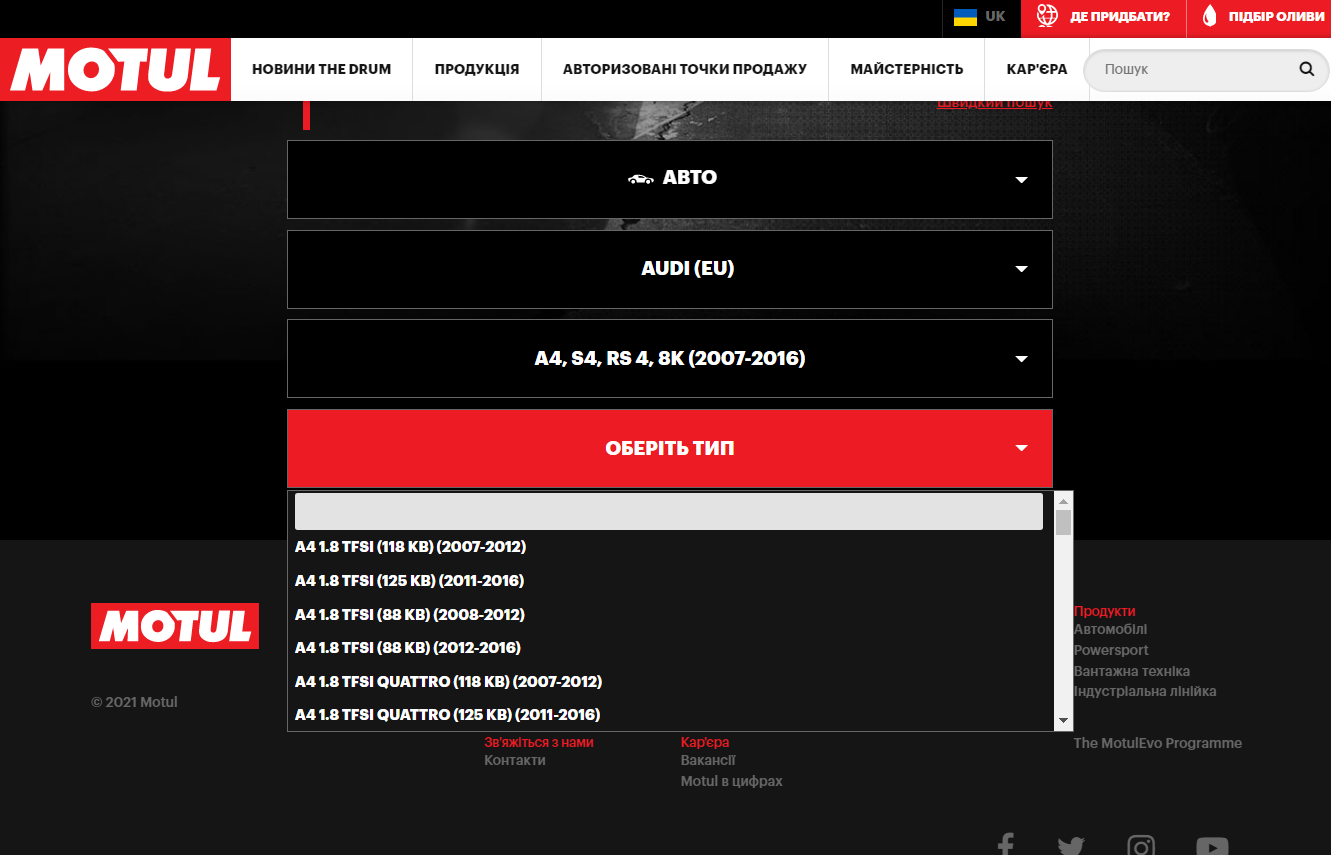This screenshot has width=1331, height=855.
Task: Click the Ukrainian flag language icon
Action: tap(965, 17)
